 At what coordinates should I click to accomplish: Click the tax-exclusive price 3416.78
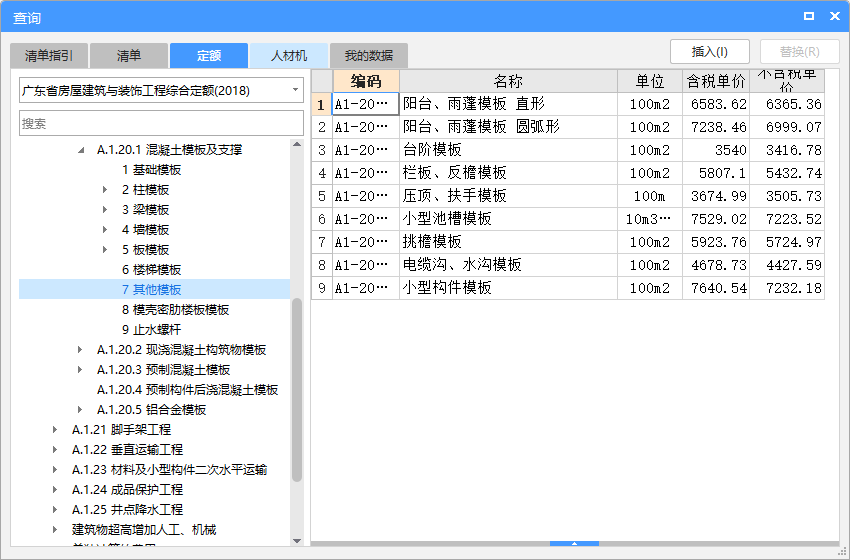click(x=787, y=150)
